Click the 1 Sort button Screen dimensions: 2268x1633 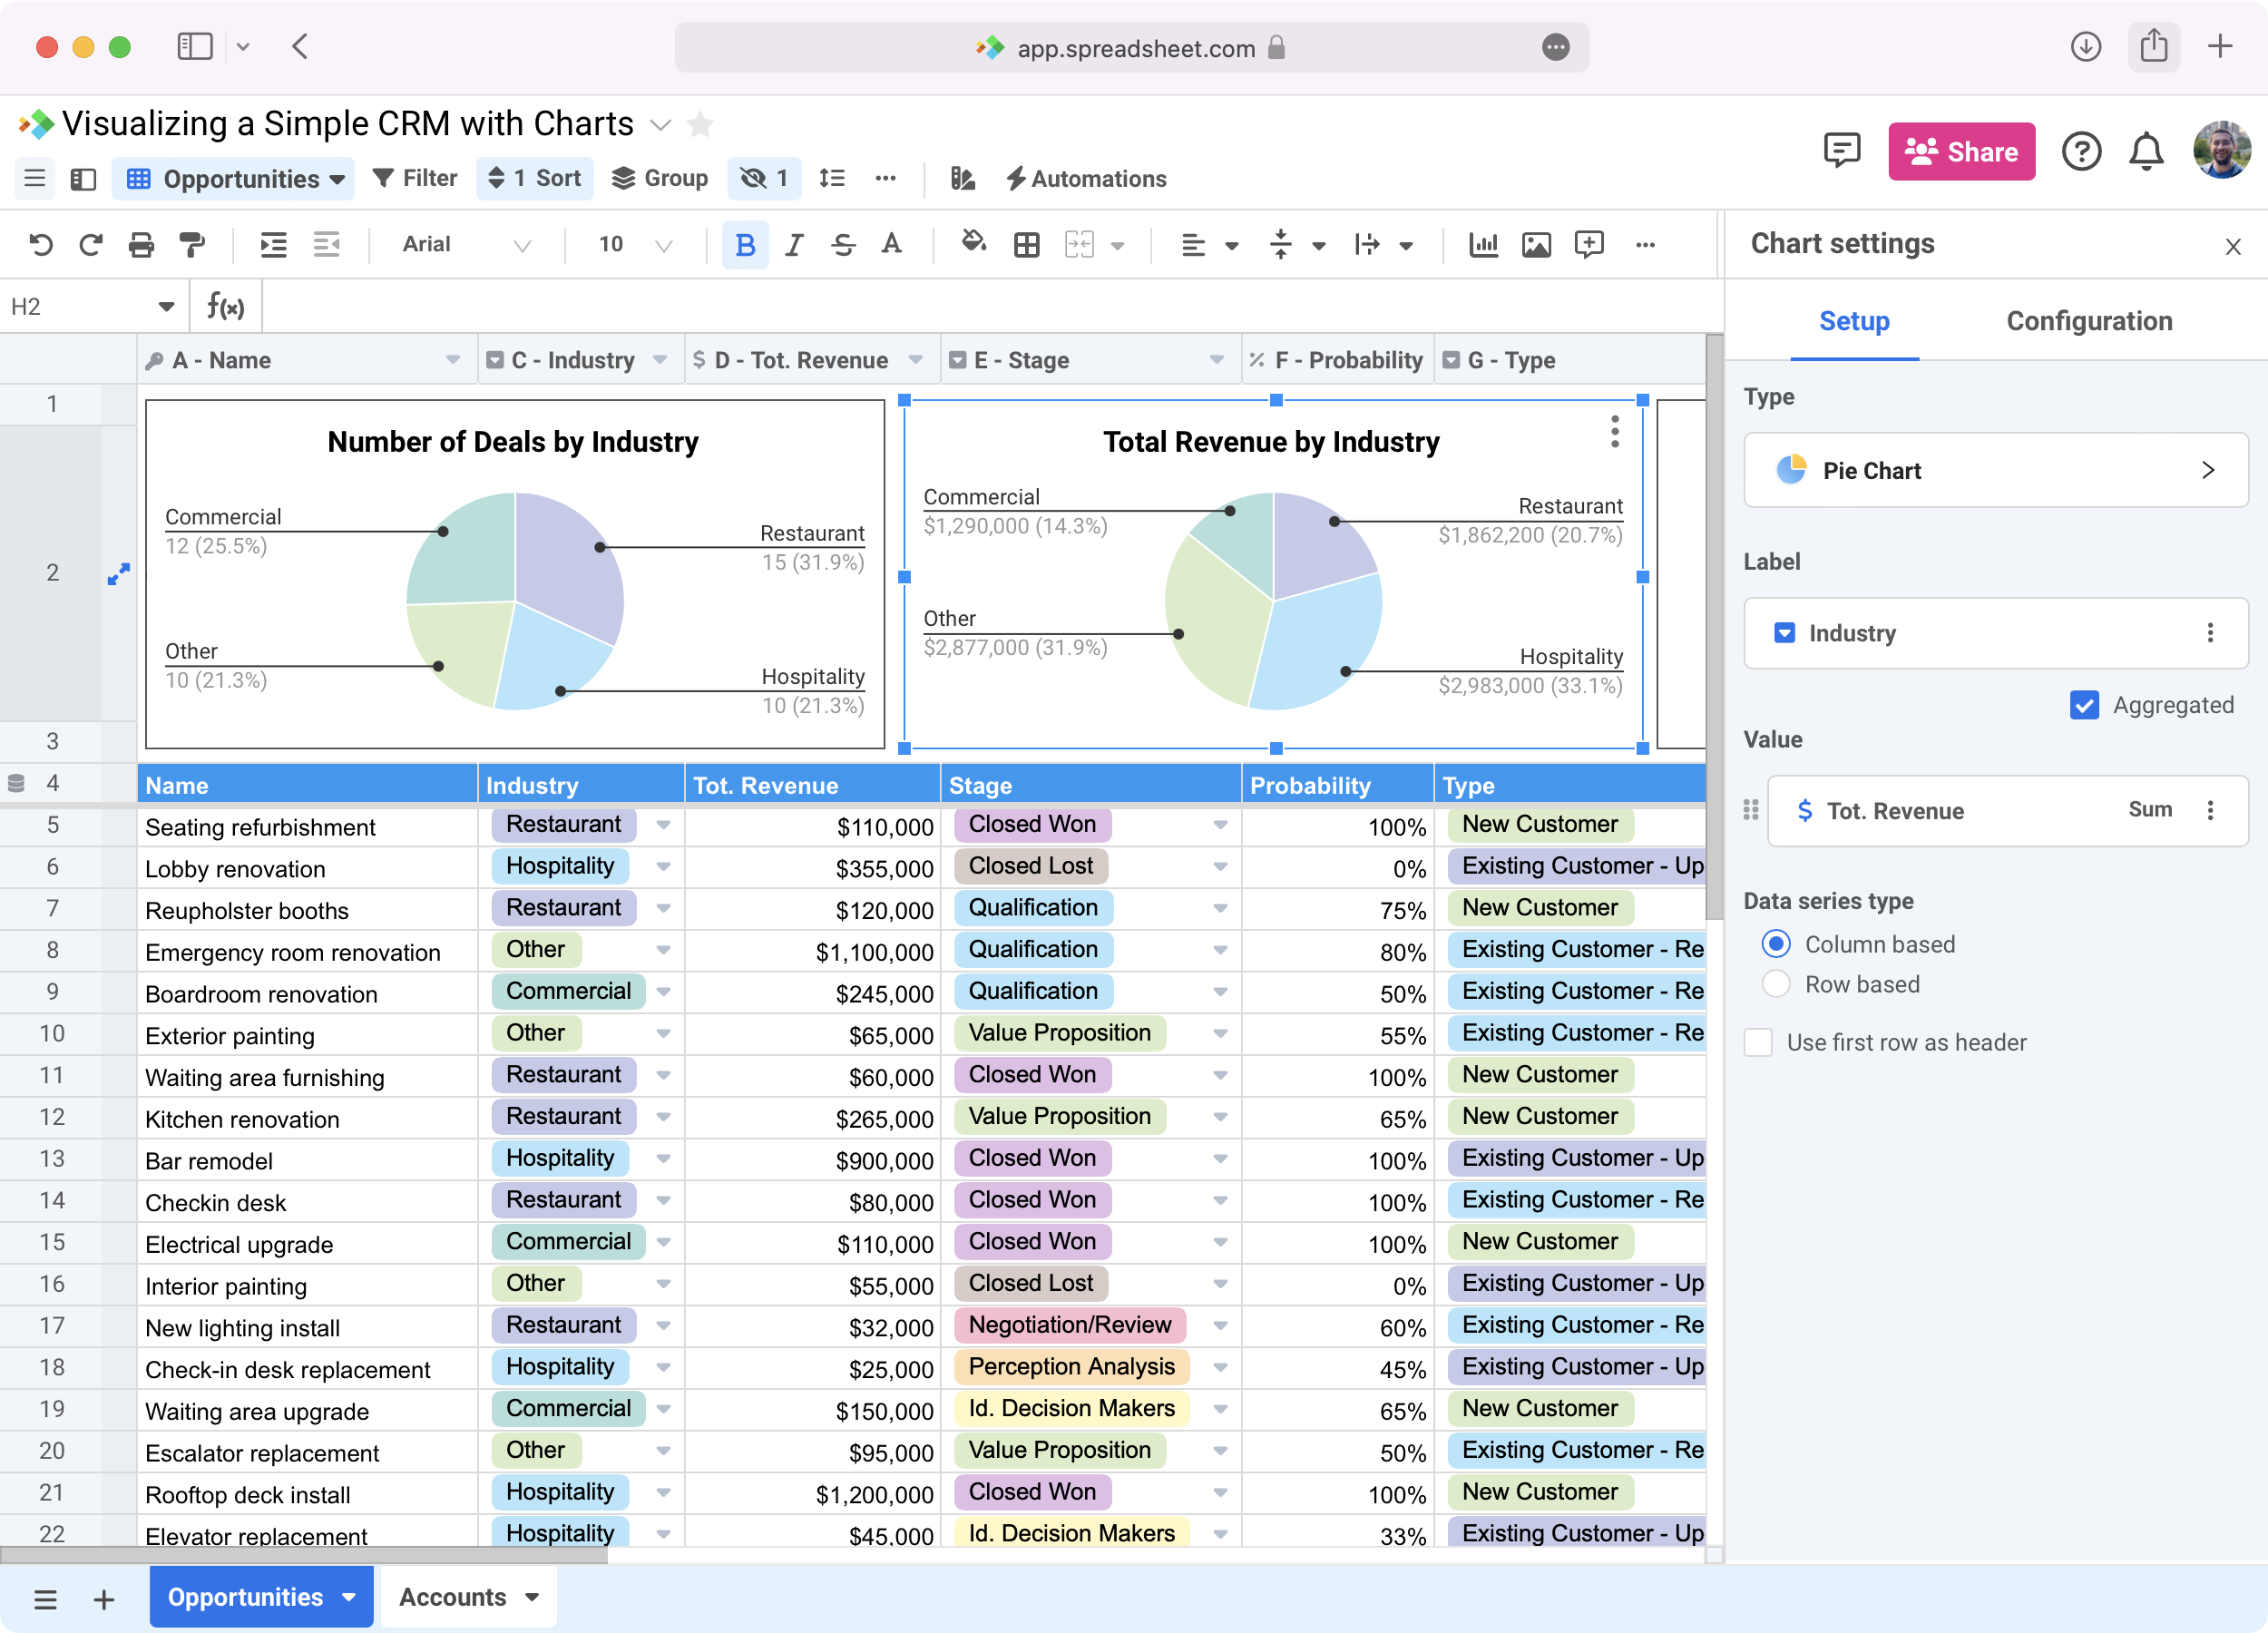click(x=535, y=178)
